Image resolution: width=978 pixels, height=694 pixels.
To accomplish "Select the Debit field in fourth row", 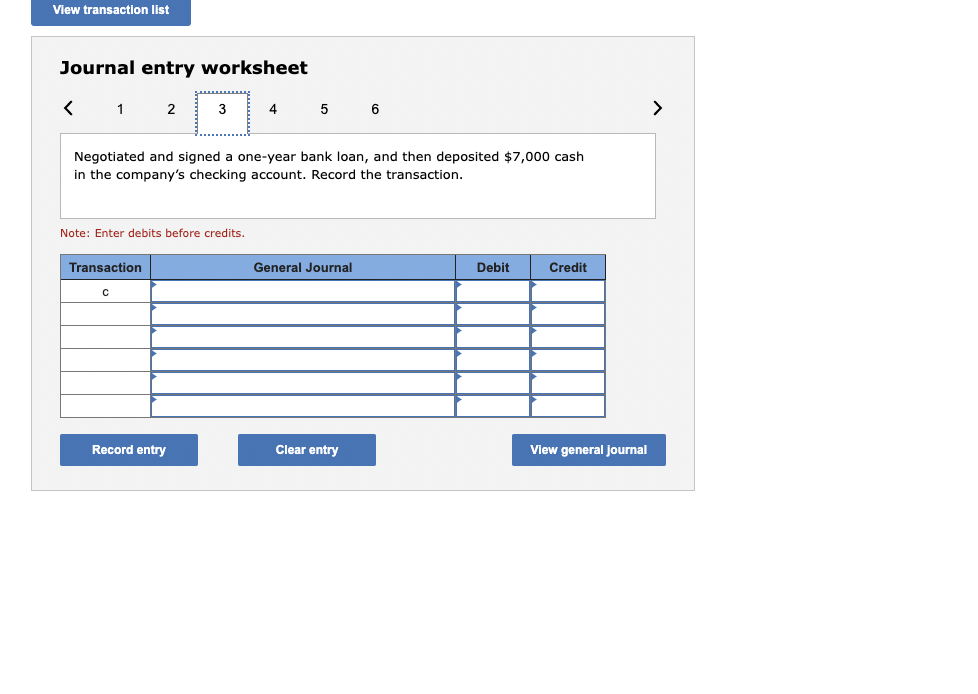I will click(493, 360).
